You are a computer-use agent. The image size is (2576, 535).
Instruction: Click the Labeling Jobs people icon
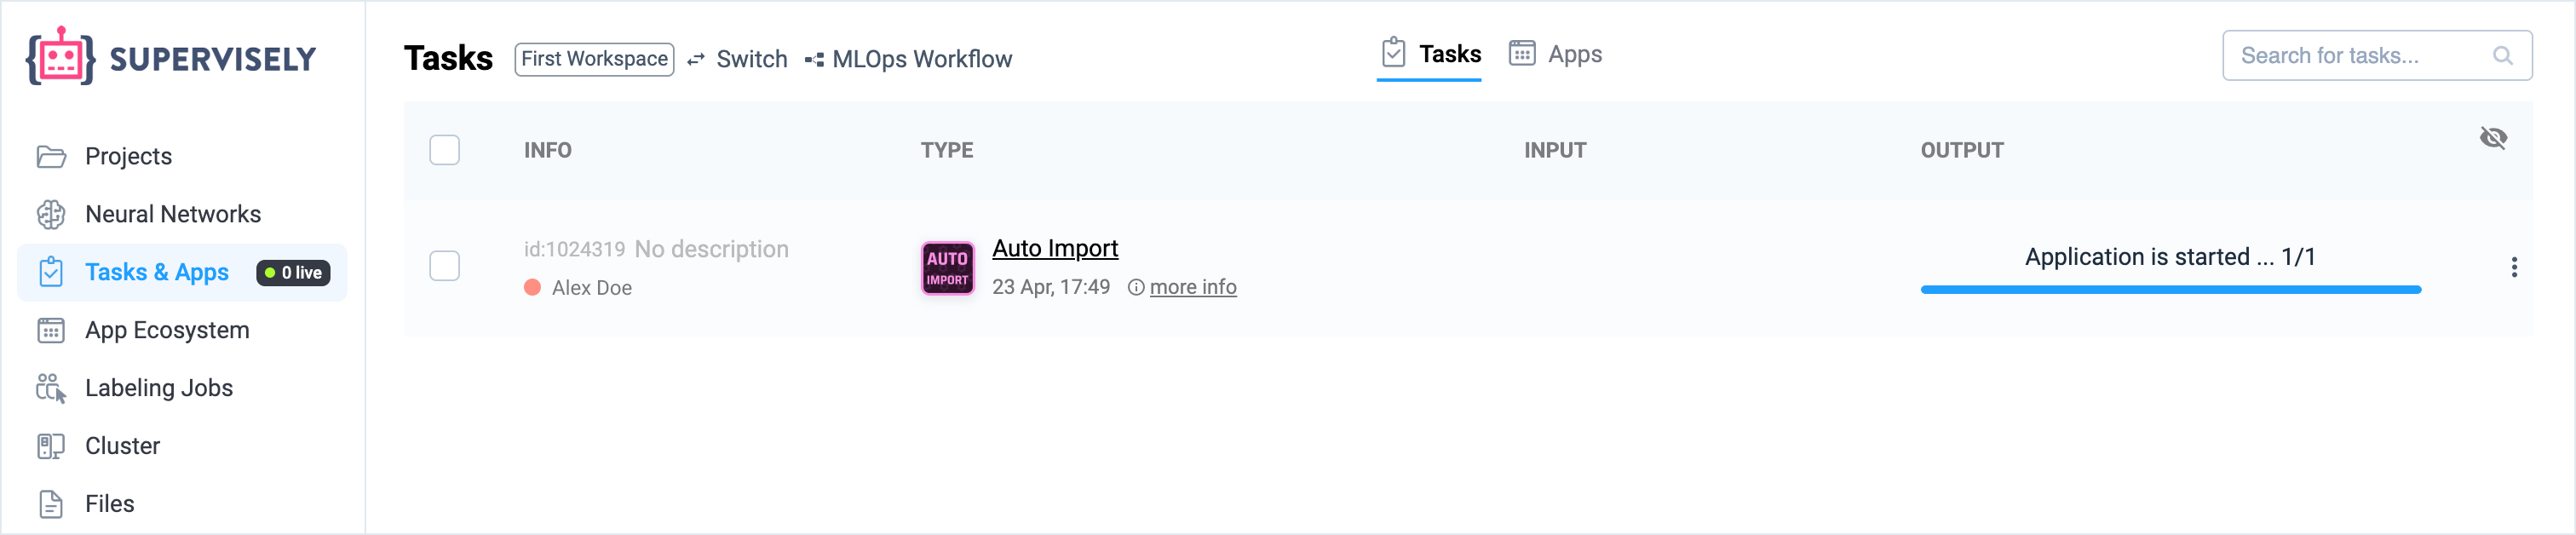click(x=51, y=388)
